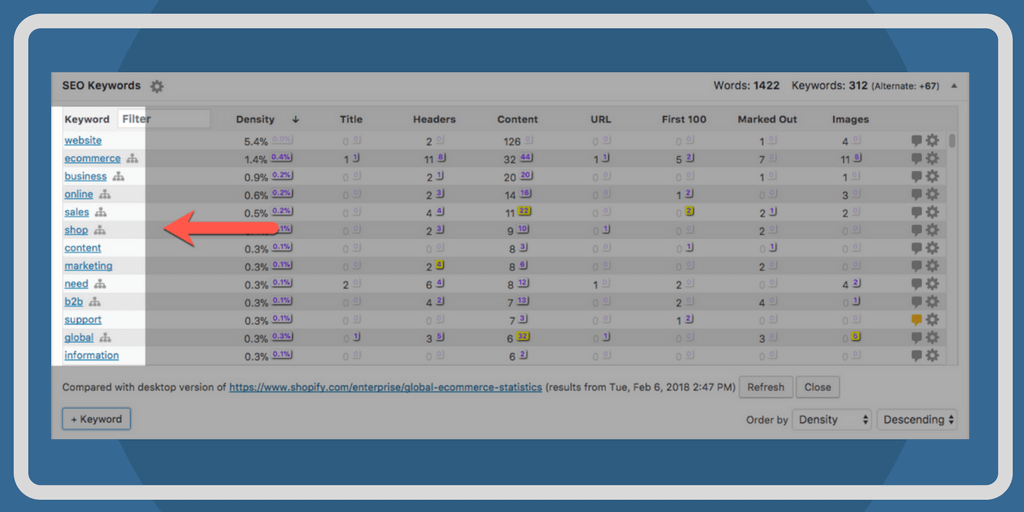Click the gear icon in ecommerce row
The height and width of the screenshot is (512, 1024).
pyautogui.click(x=932, y=159)
